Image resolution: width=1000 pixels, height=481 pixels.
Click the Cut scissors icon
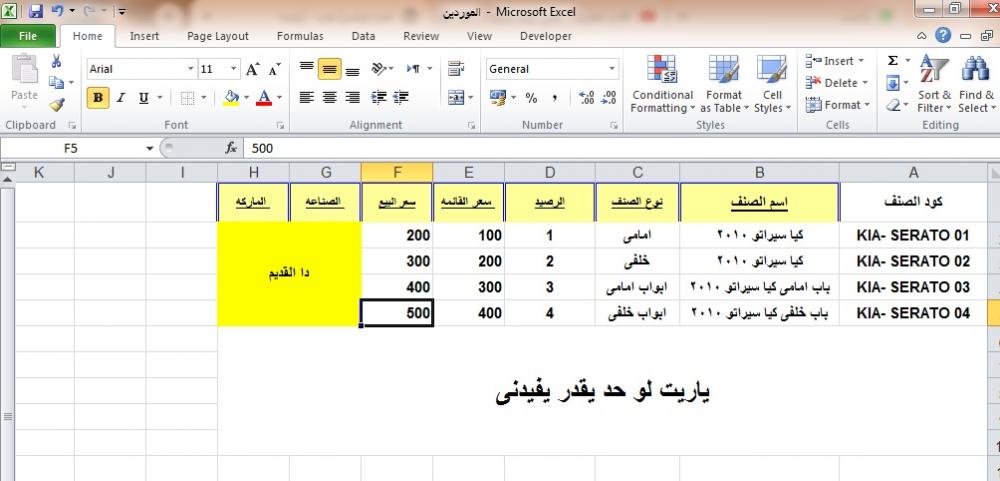pyautogui.click(x=56, y=61)
